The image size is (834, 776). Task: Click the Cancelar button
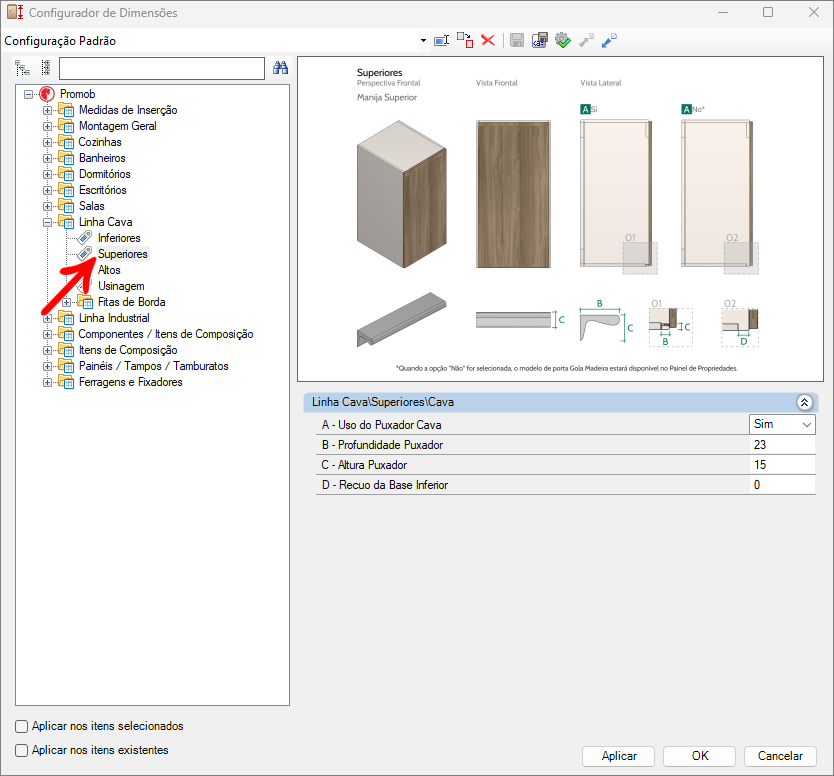tap(780, 756)
